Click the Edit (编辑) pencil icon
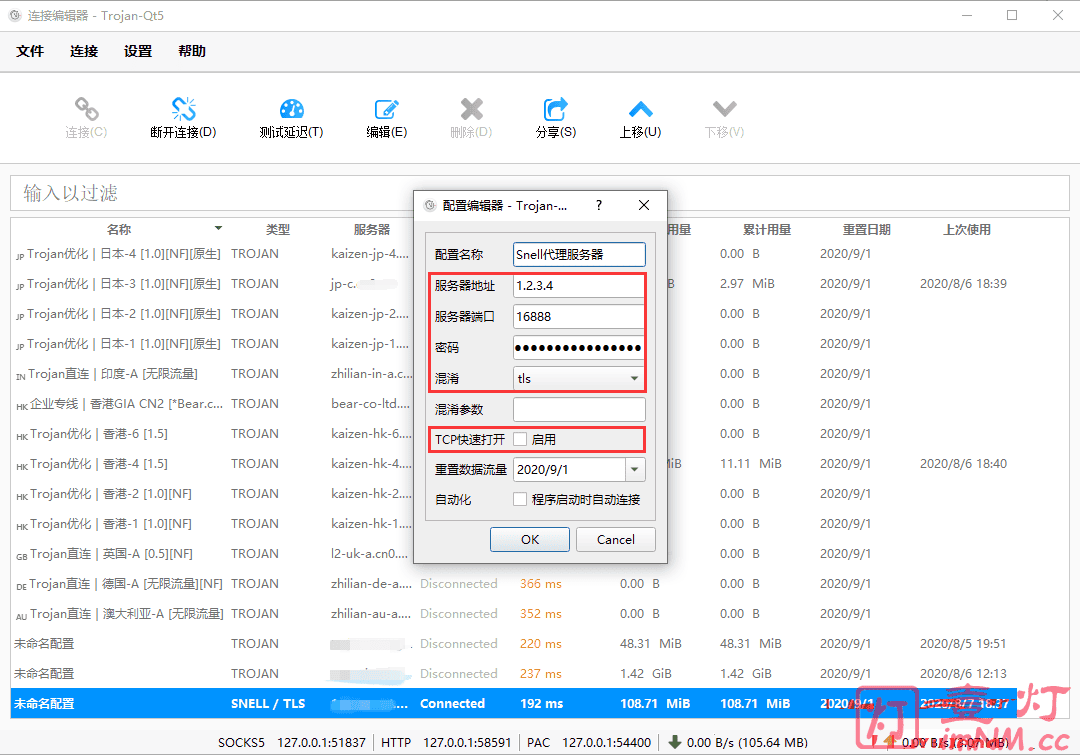This screenshot has width=1080, height=755. pos(386,109)
